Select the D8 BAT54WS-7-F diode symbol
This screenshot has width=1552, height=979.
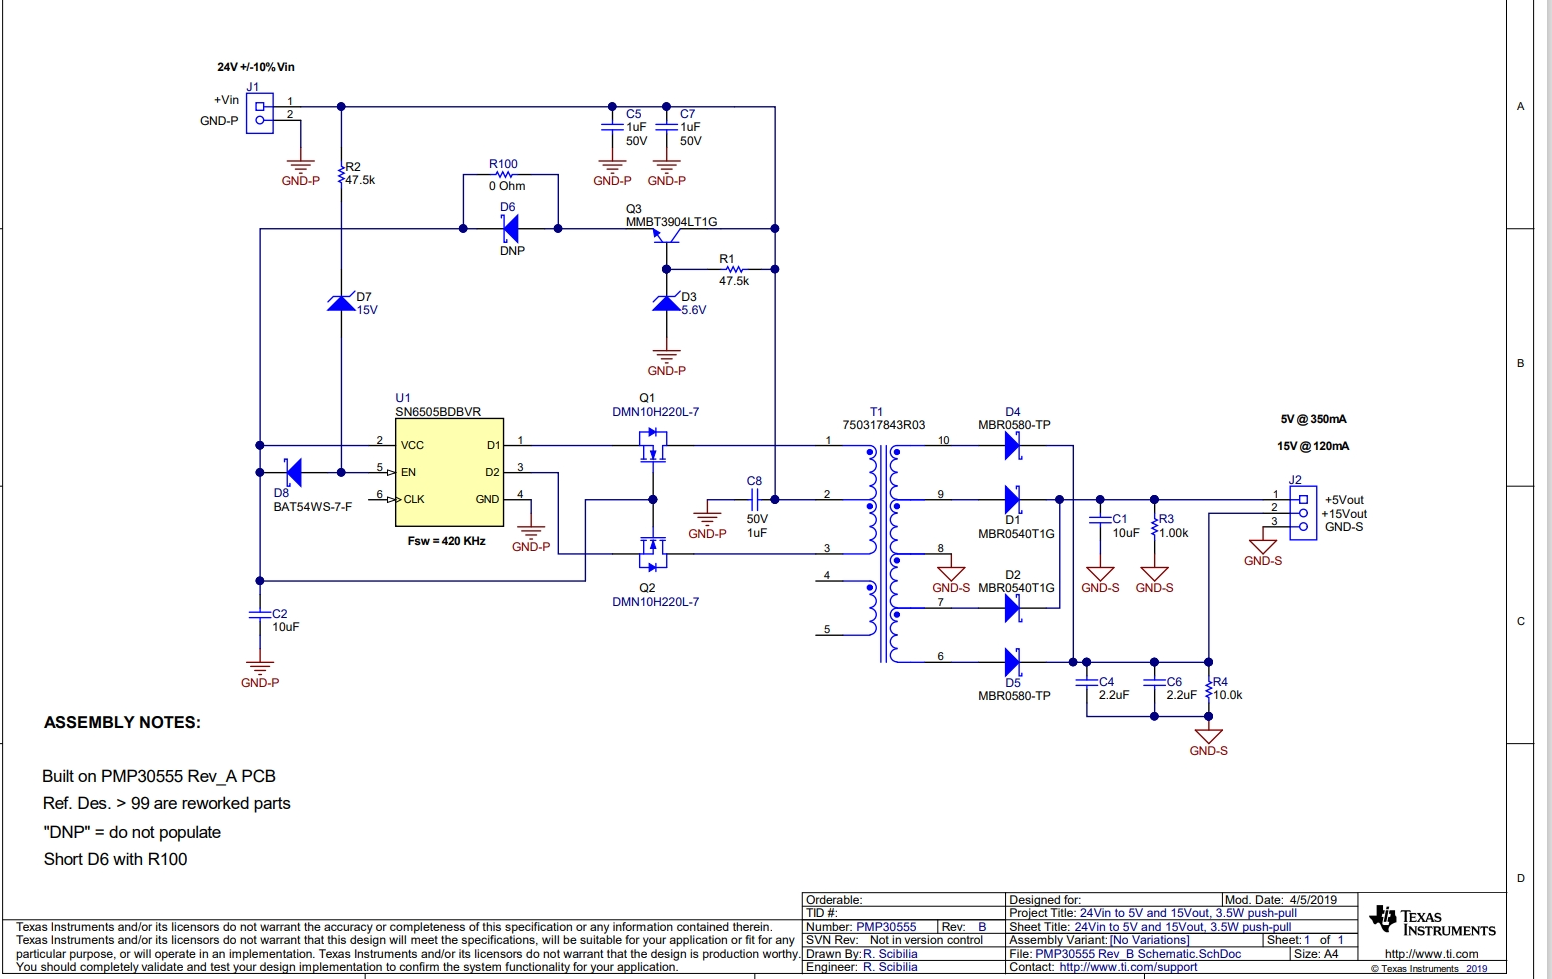click(x=292, y=472)
